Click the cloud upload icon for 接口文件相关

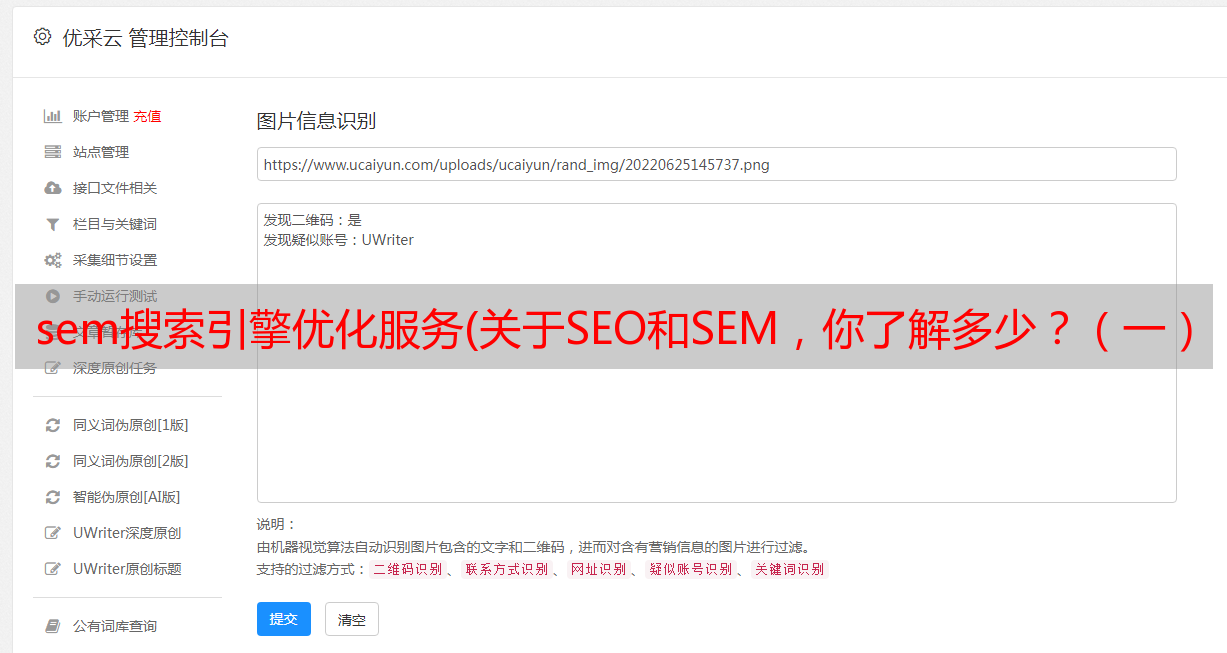(53, 188)
